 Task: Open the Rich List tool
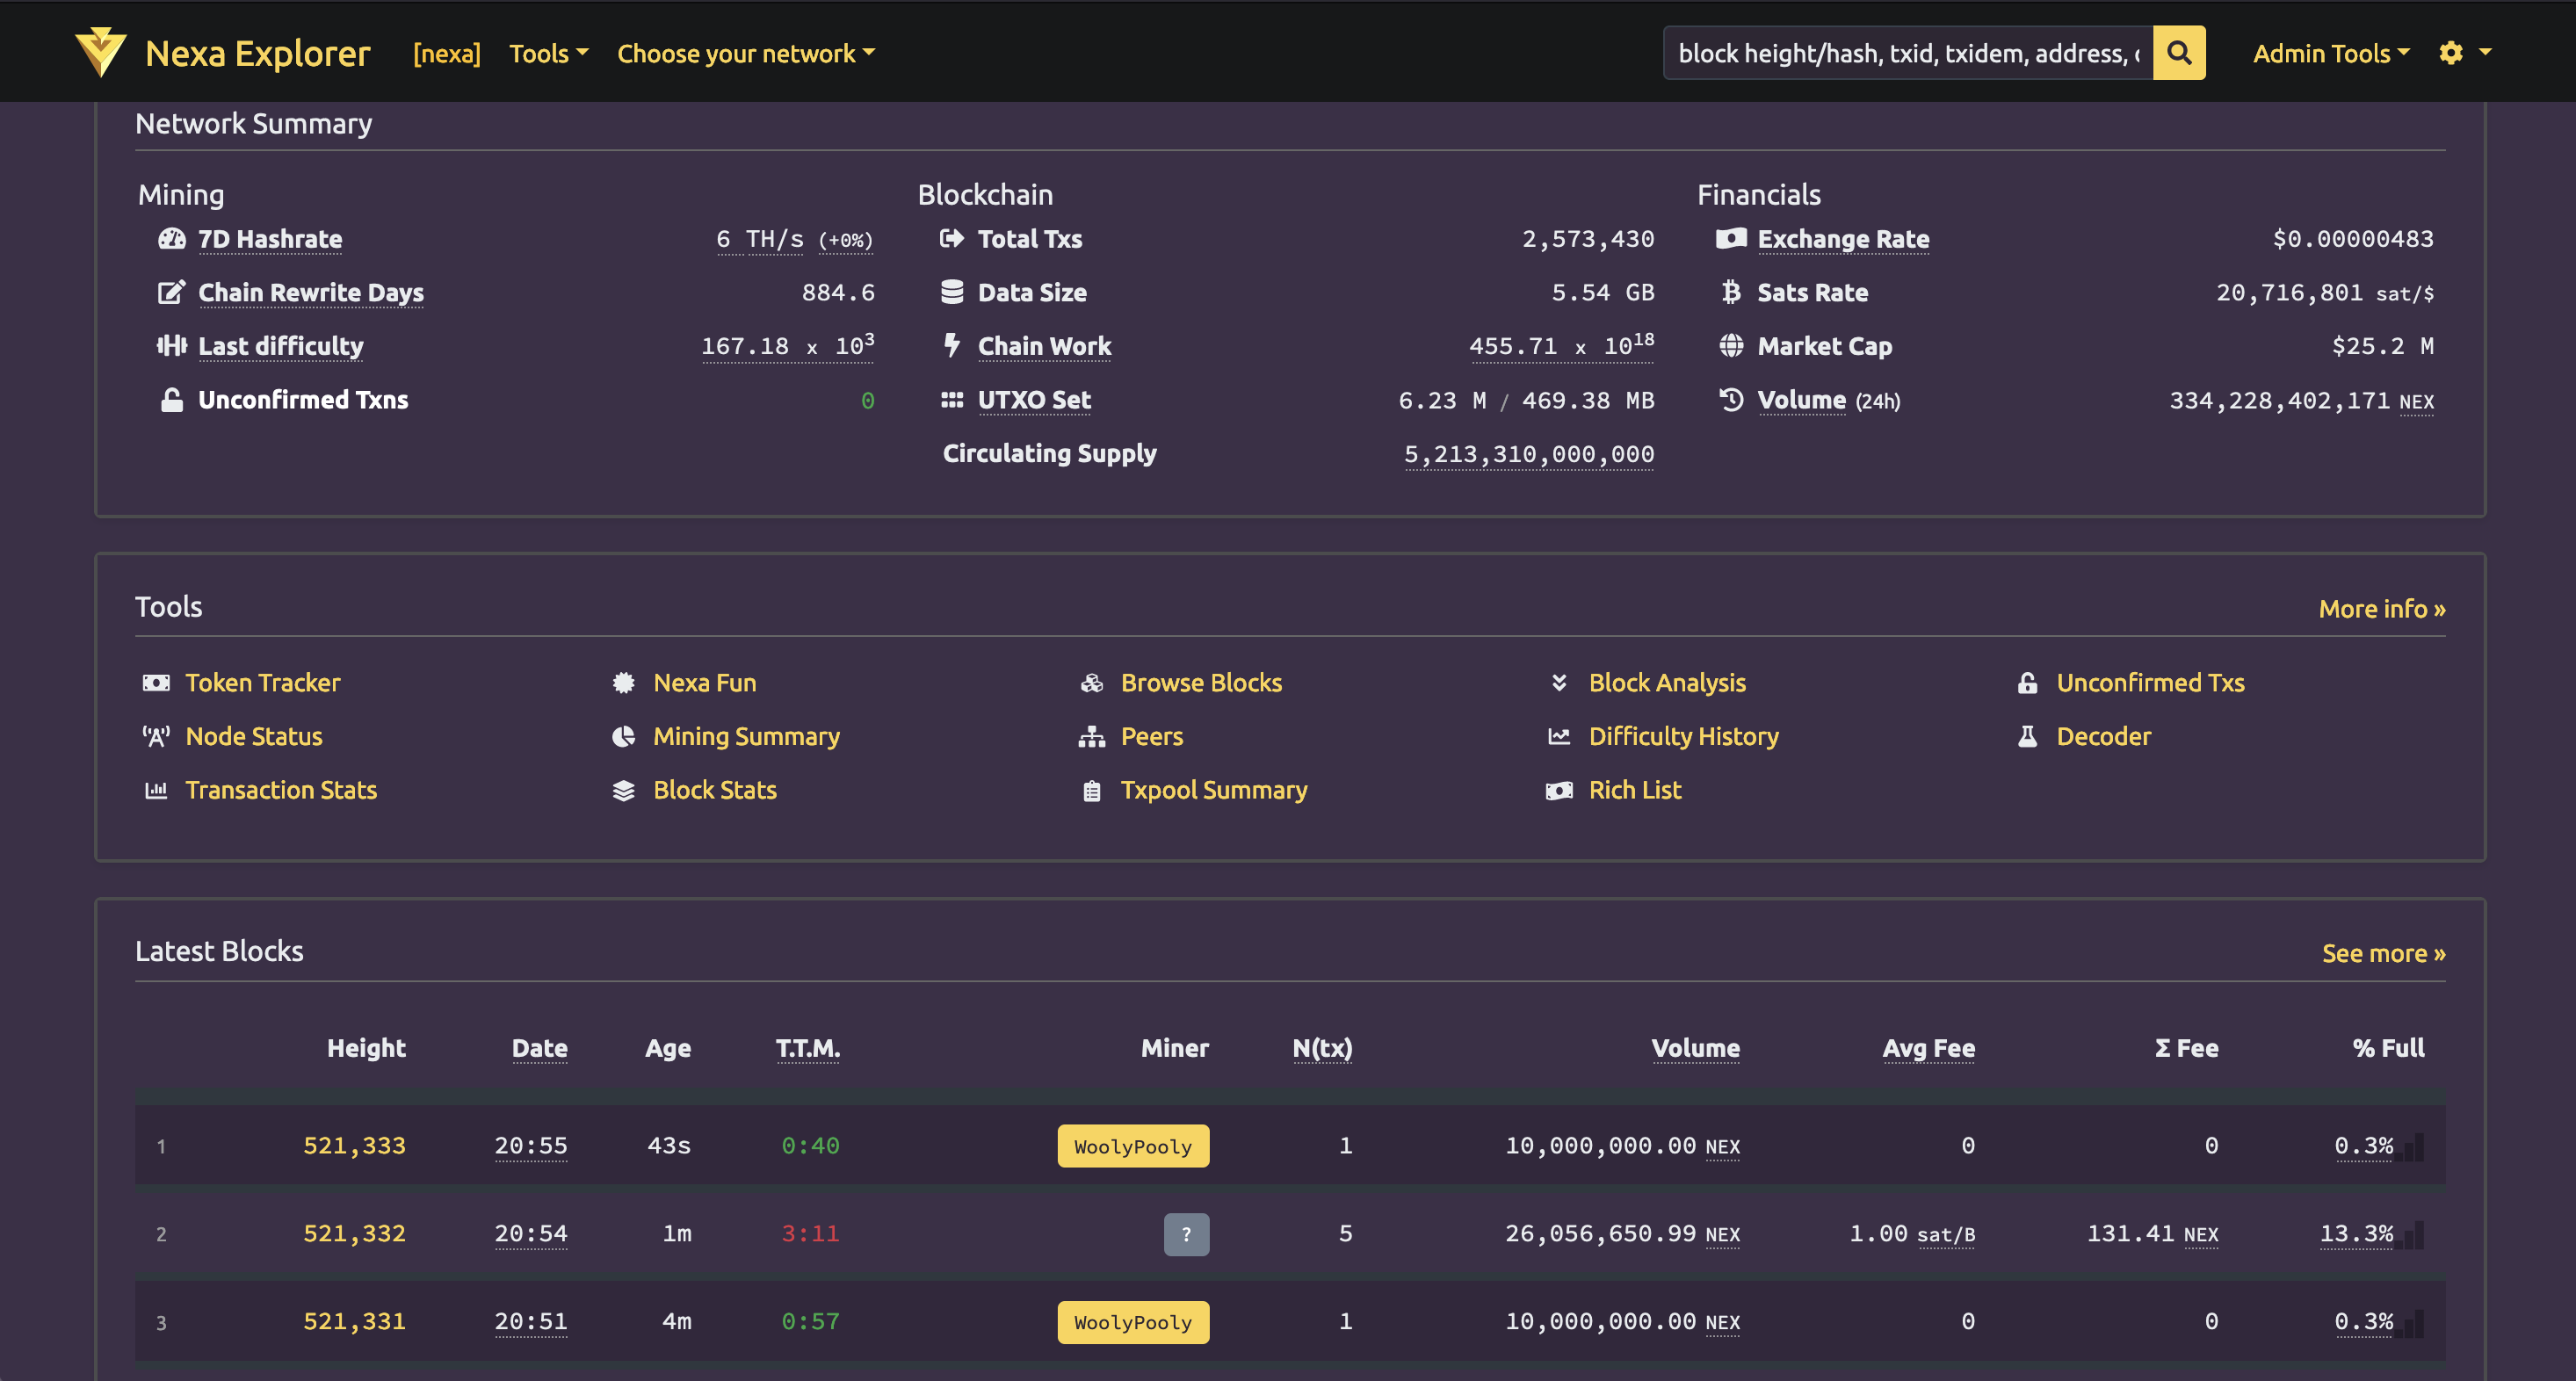(x=1635, y=789)
